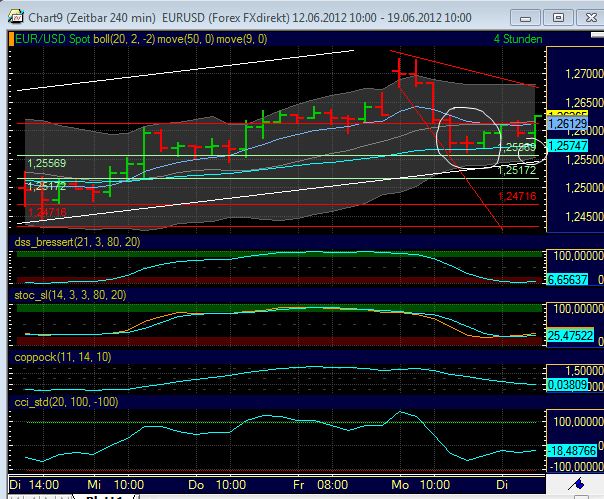Click the stochastic value 25,47522
This screenshot has width=604, height=499.
(x=570, y=336)
